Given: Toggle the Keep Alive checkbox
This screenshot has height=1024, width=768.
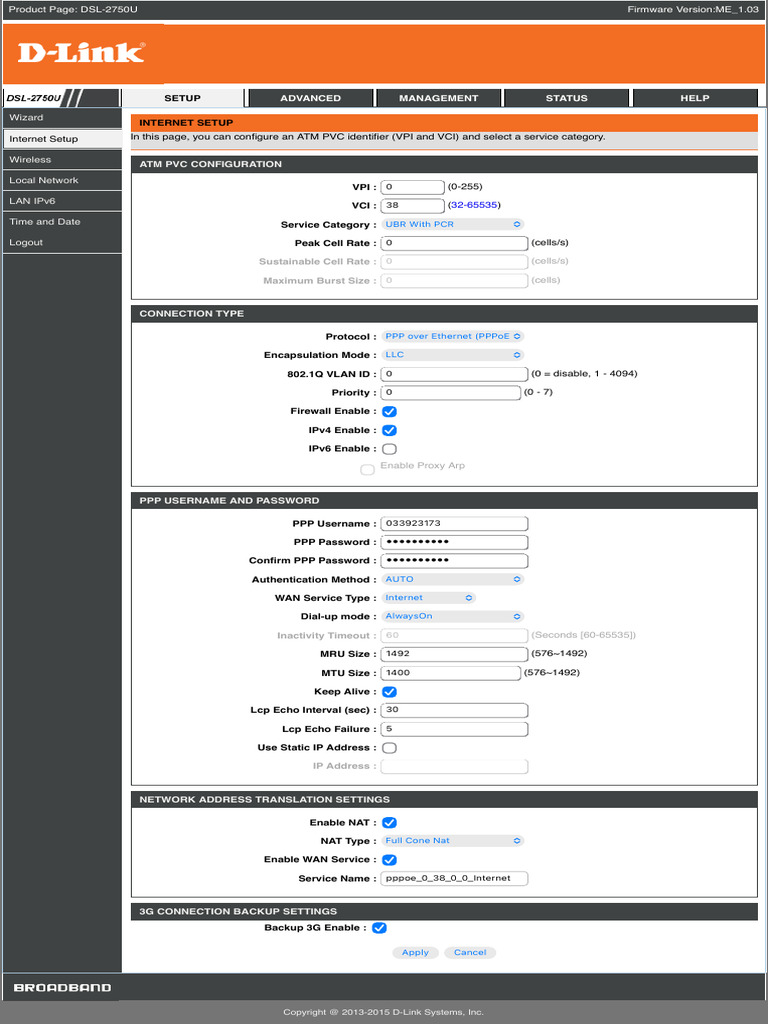Looking at the screenshot, I should coord(389,692).
